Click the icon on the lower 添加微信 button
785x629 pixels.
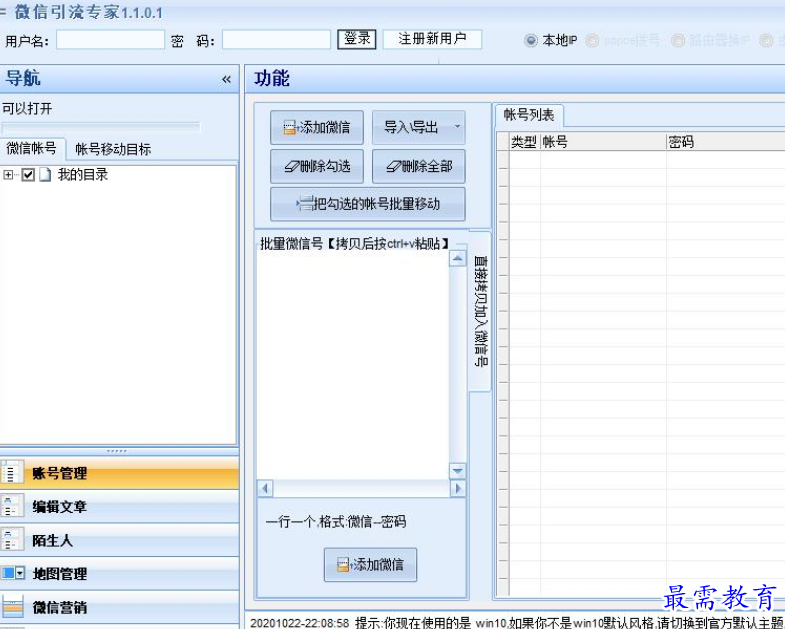pyautogui.click(x=343, y=565)
